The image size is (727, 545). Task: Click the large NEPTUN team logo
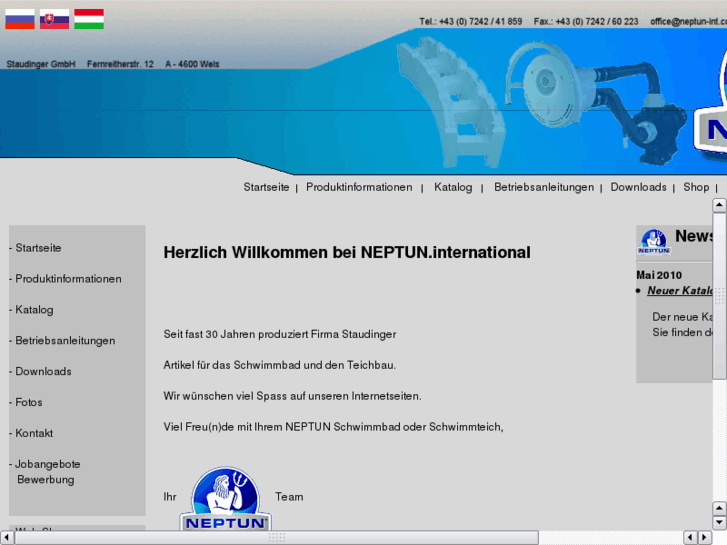226,498
